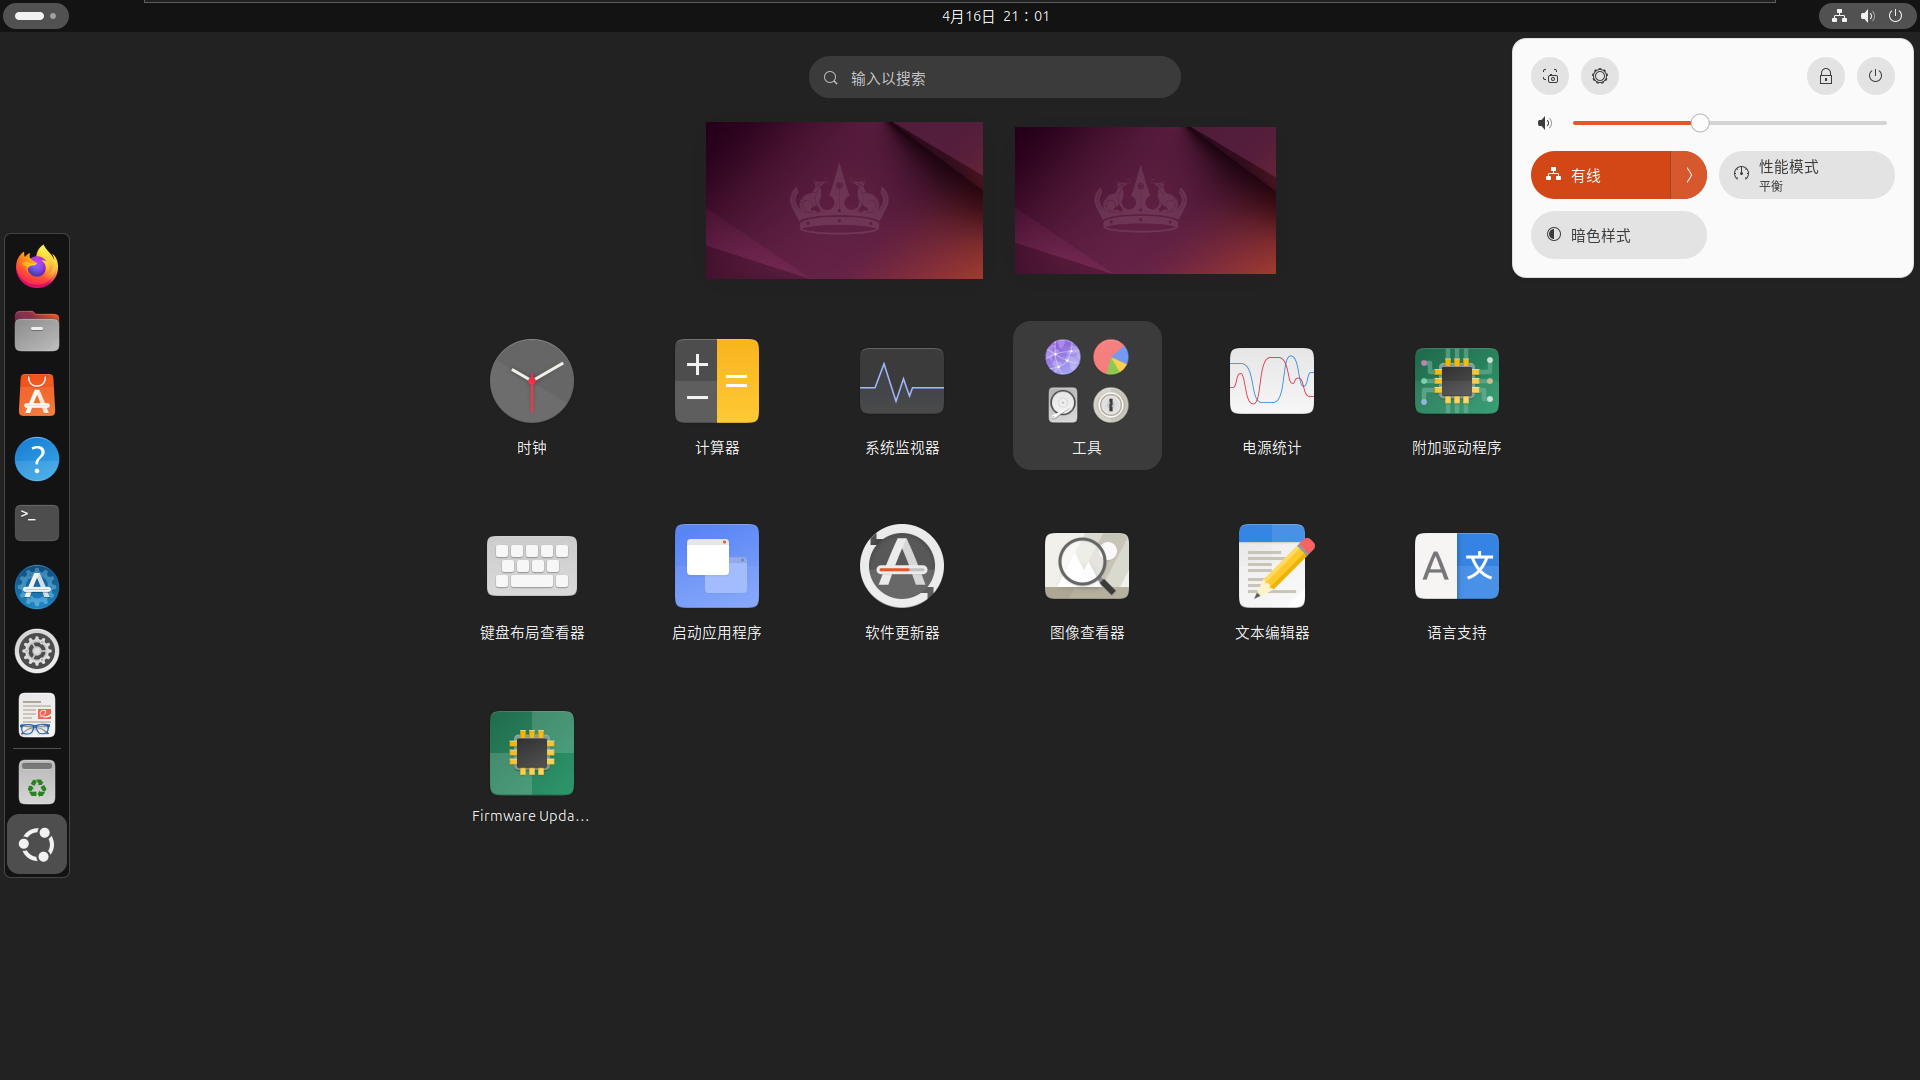Open Language Support (语言支持) app
The width and height of the screenshot is (1920, 1080).
(x=1456, y=566)
